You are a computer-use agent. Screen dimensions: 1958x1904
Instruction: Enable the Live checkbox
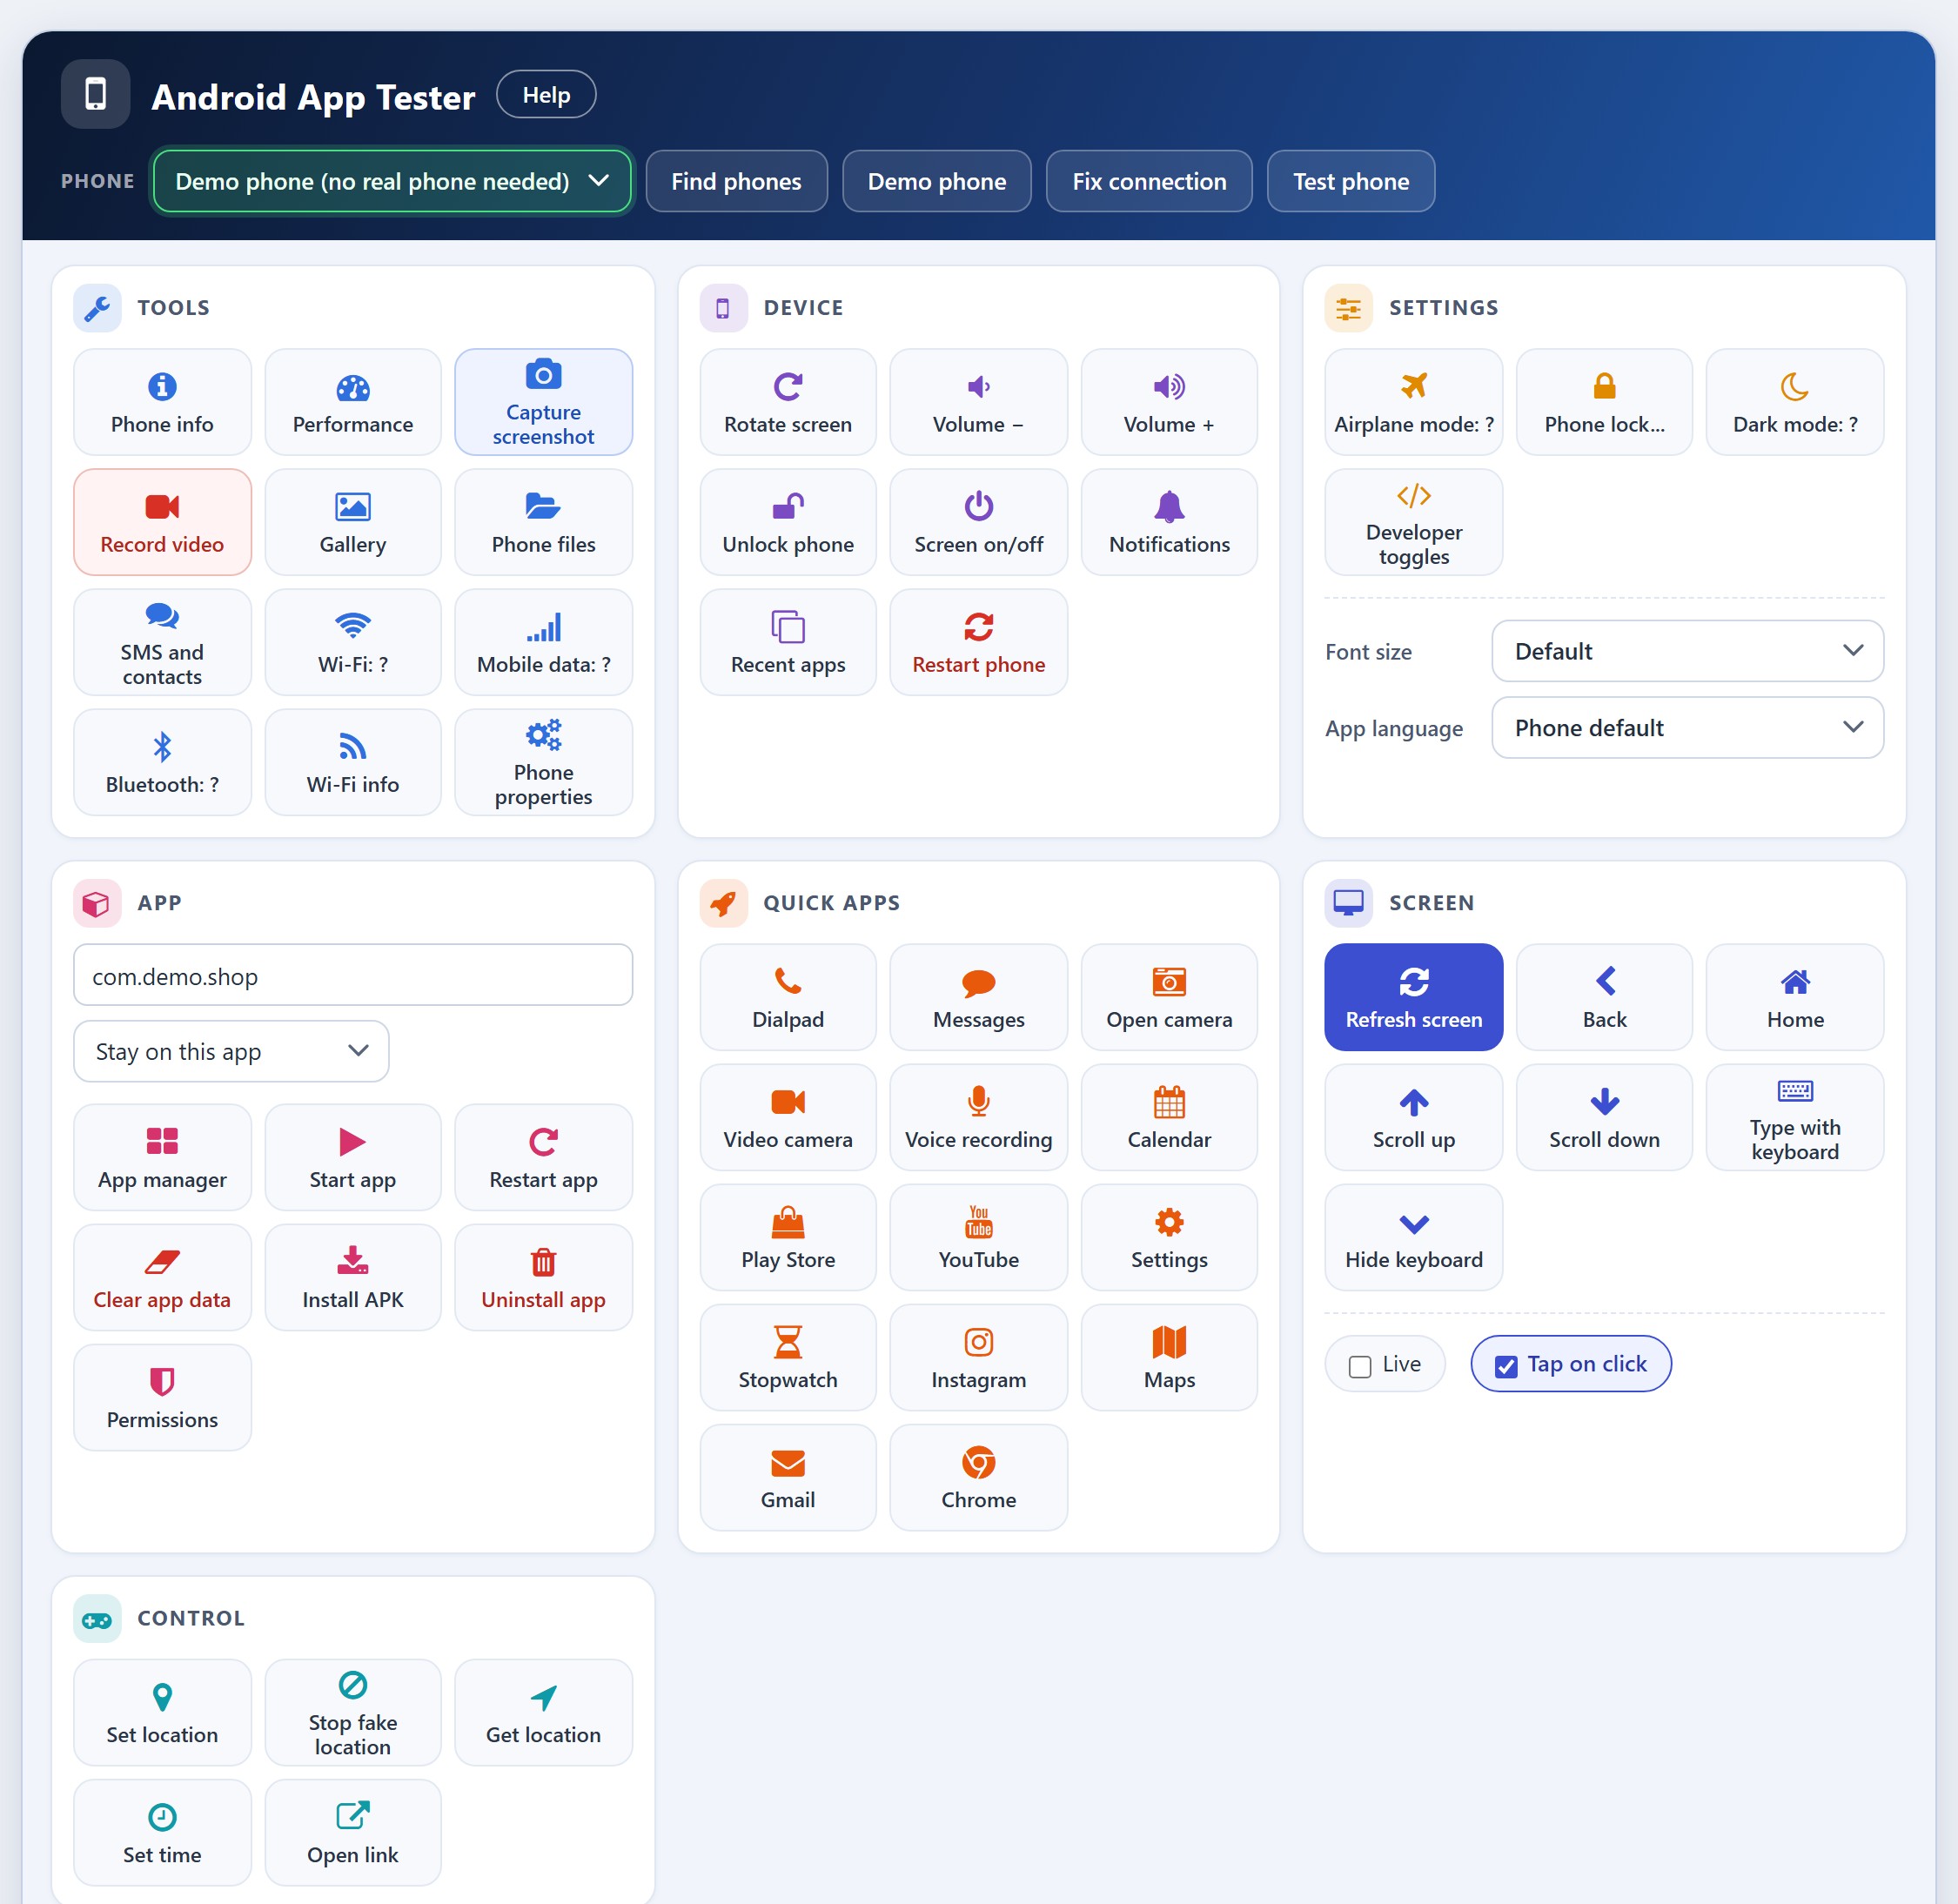(x=1359, y=1366)
